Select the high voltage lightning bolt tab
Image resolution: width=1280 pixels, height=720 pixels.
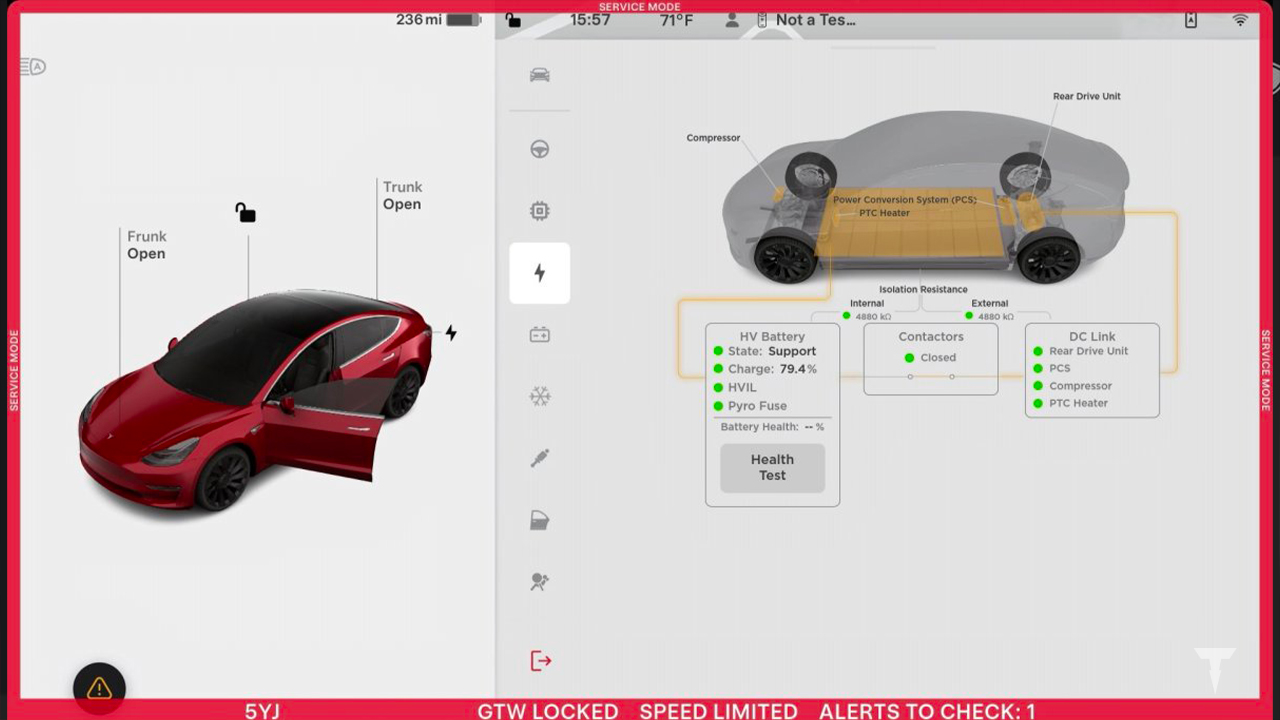click(539, 273)
